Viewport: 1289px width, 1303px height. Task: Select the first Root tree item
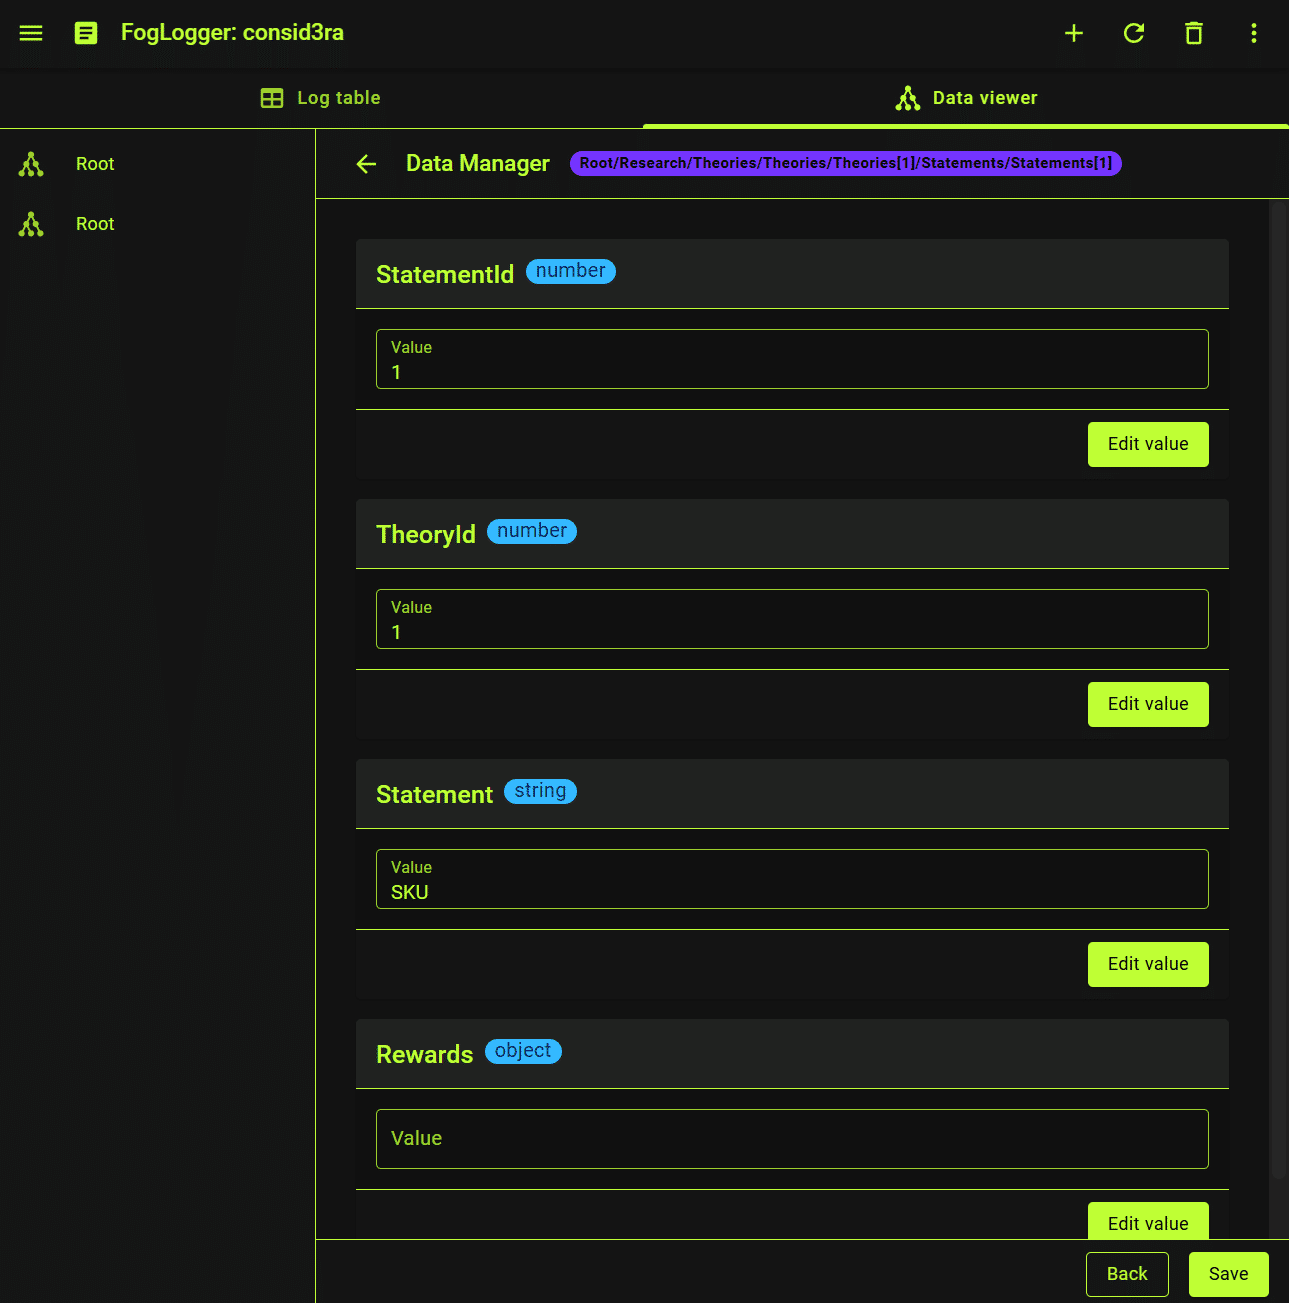tap(157, 164)
